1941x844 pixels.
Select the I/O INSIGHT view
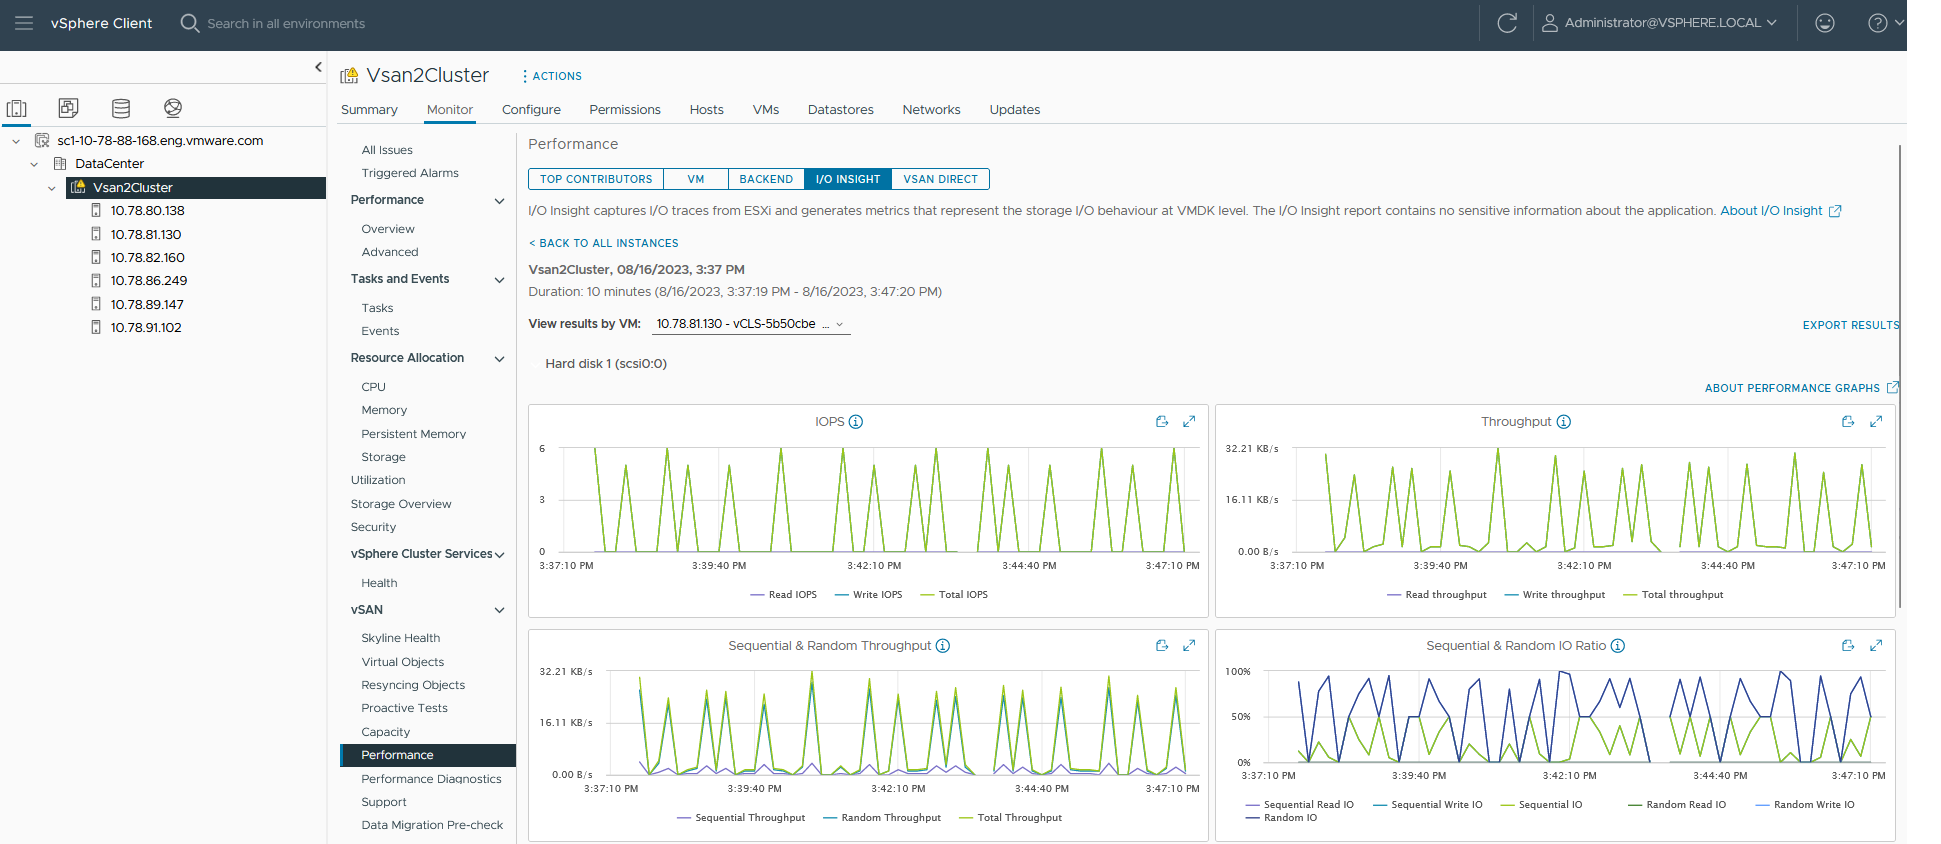coord(848,179)
